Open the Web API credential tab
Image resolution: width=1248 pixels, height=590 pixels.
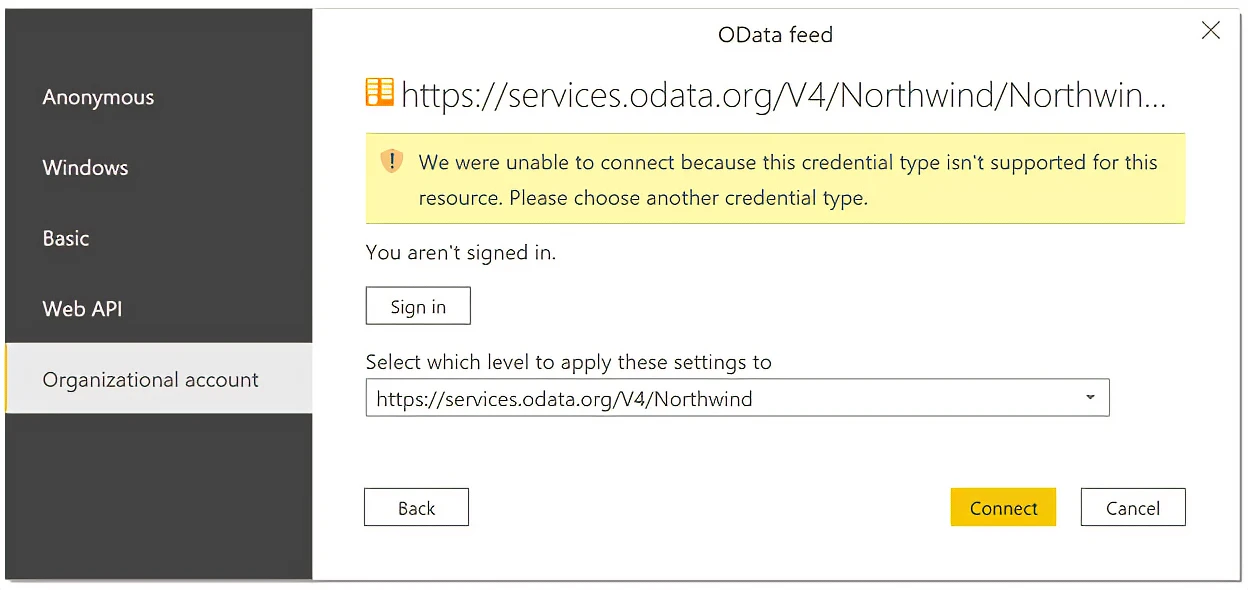click(82, 309)
